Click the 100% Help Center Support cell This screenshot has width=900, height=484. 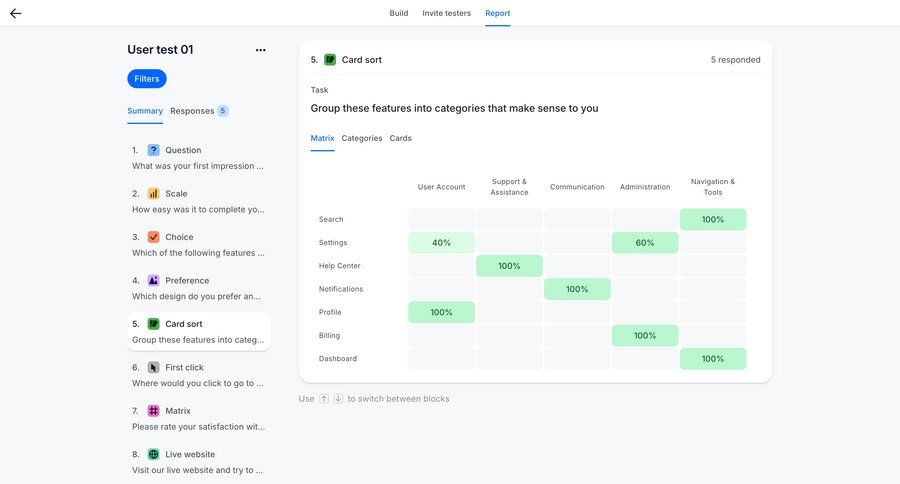[x=509, y=266]
